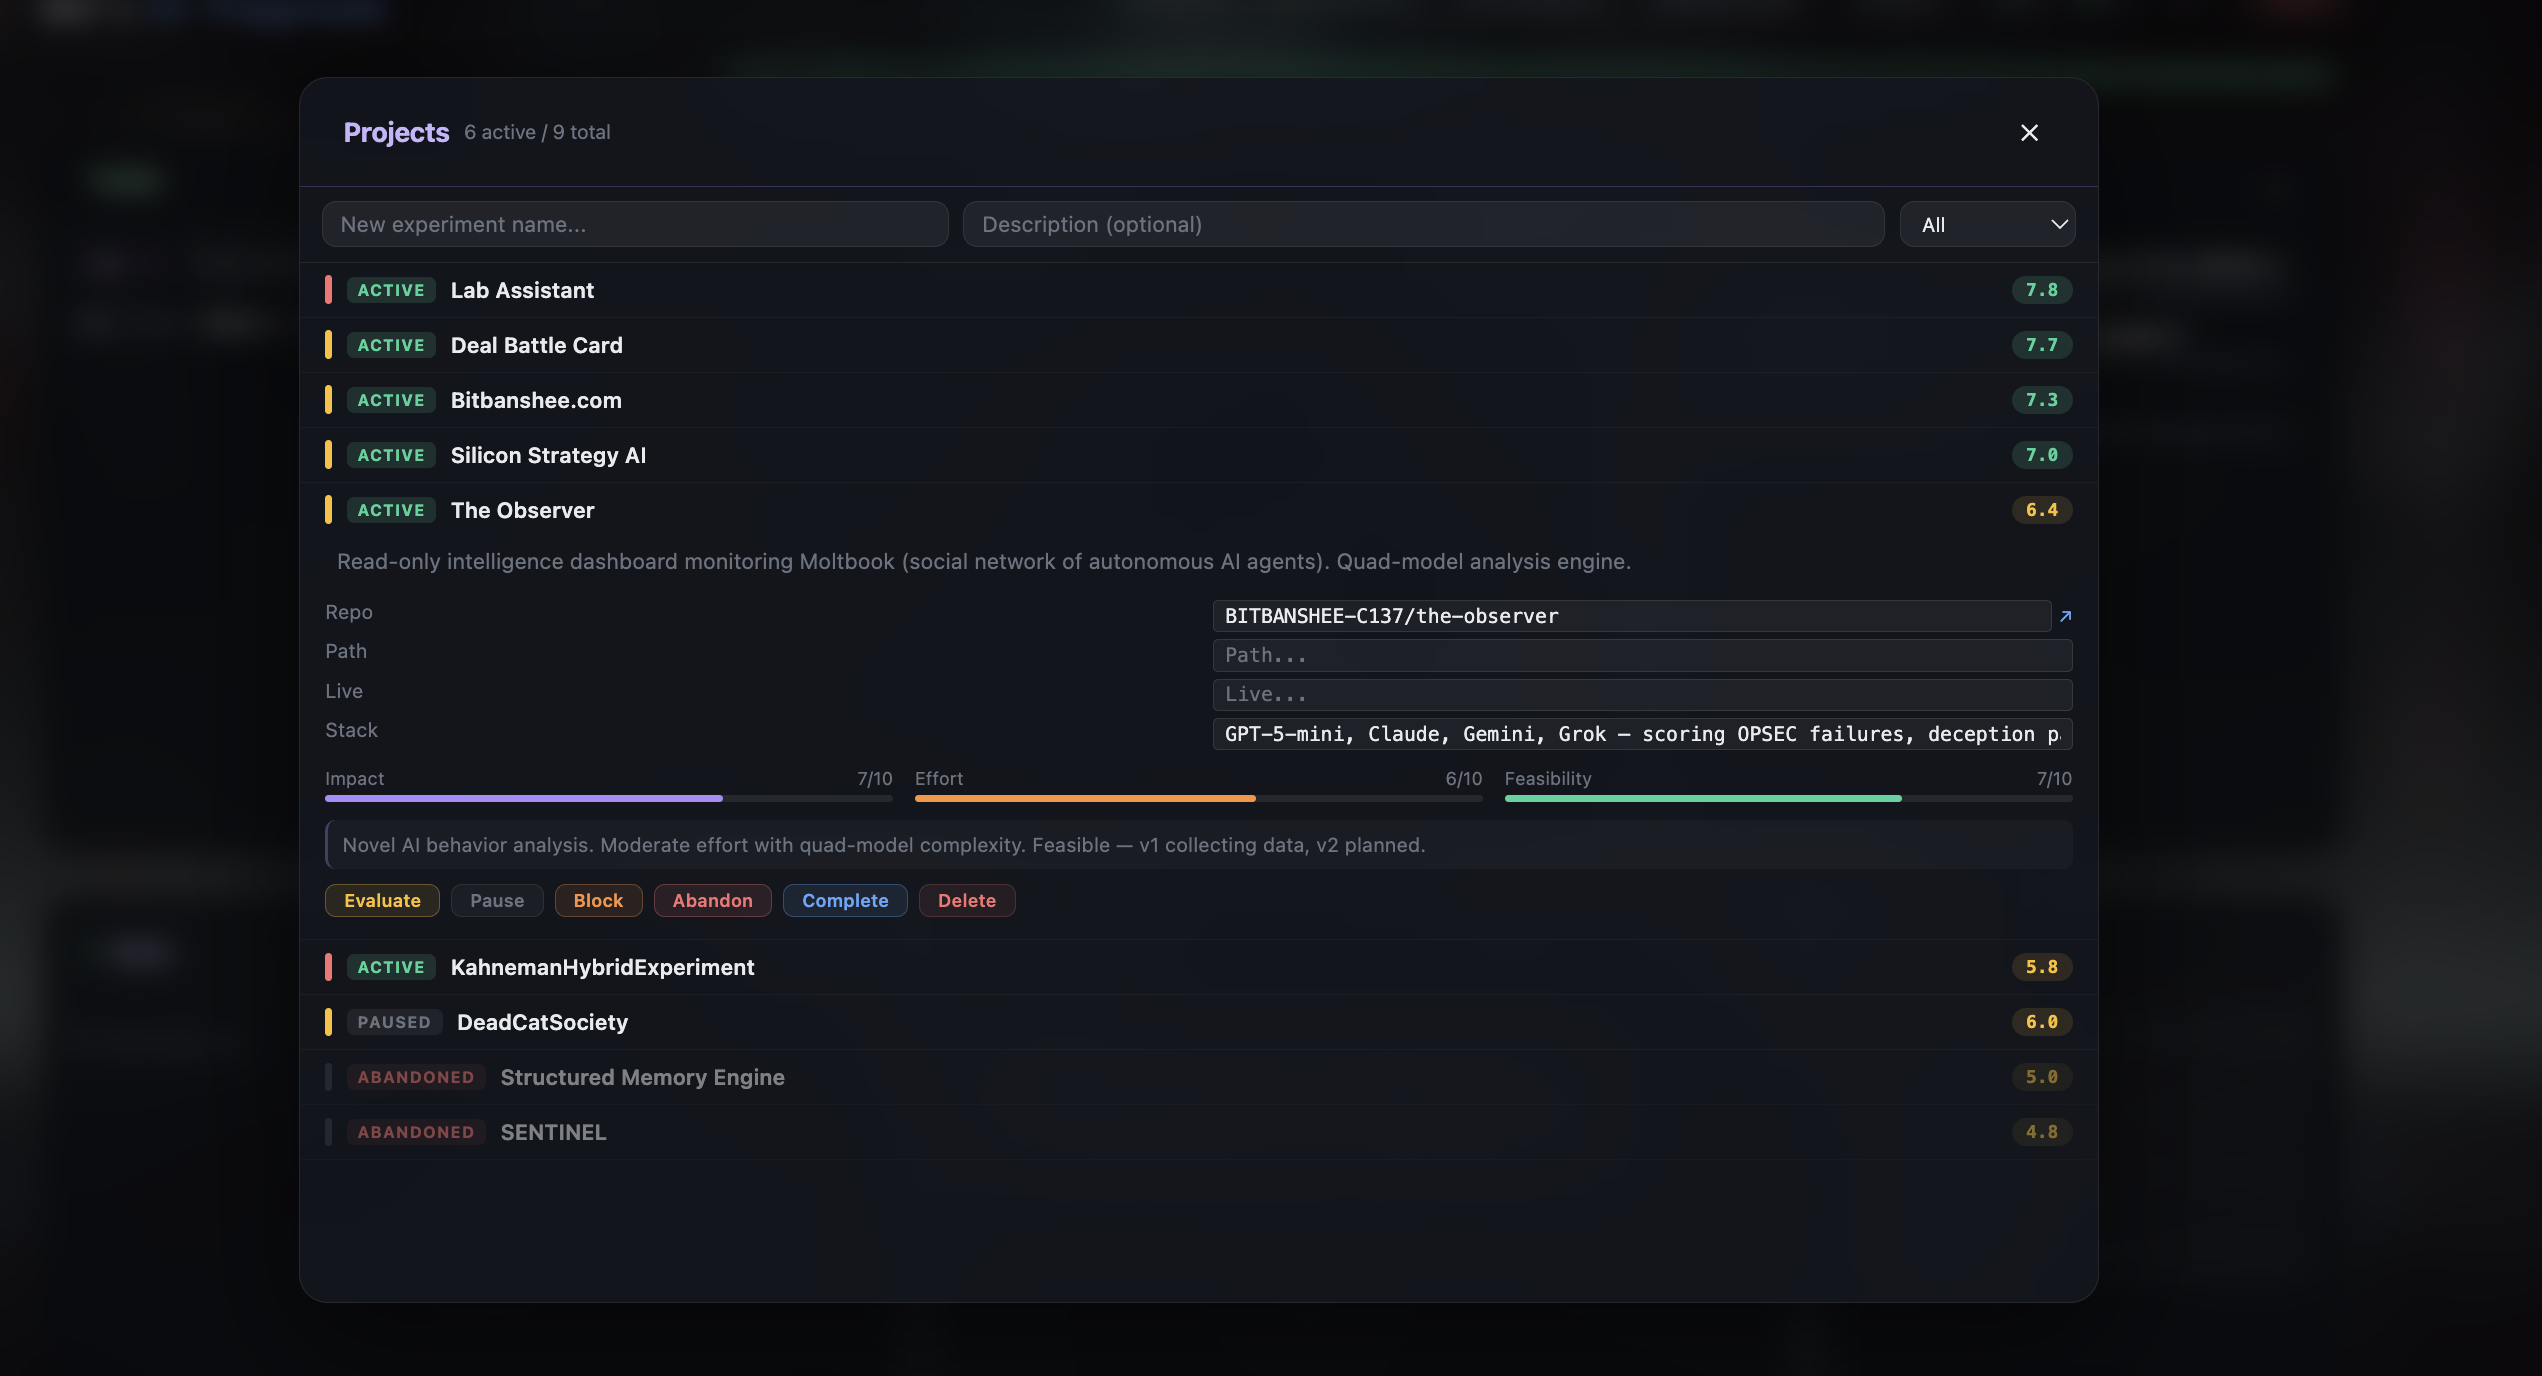The height and width of the screenshot is (1376, 2542).
Task: Adjust the Feasibility score bar
Action: (x=1788, y=798)
